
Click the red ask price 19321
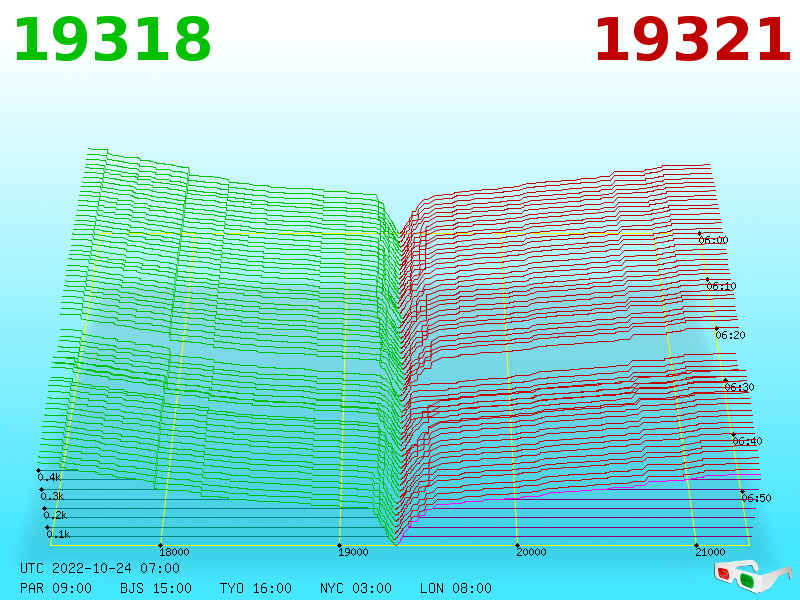[692, 40]
